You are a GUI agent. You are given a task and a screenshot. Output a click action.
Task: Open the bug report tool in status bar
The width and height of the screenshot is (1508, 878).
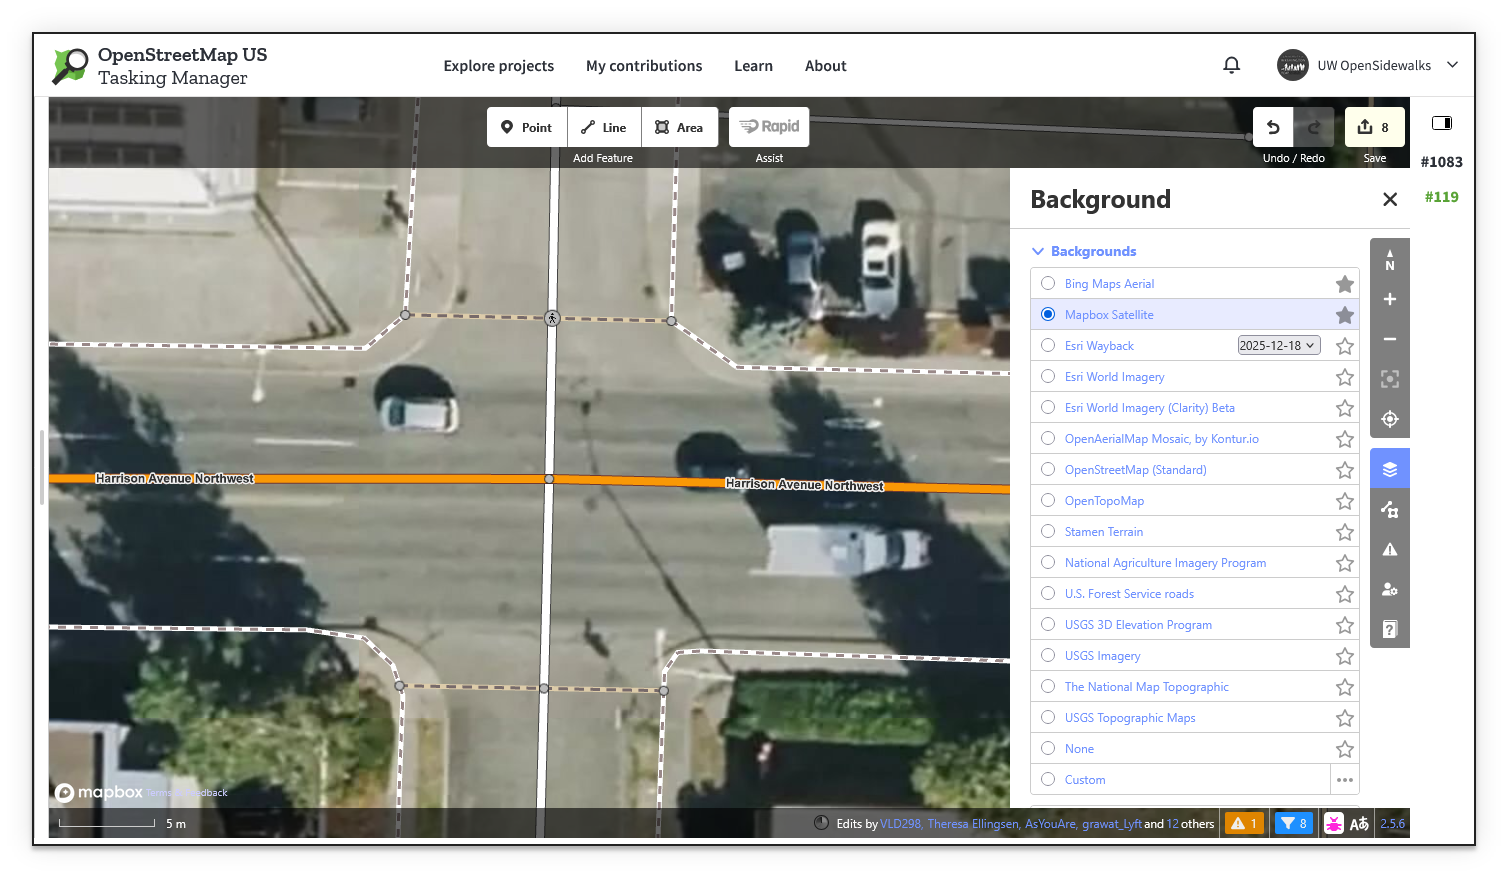(1334, 823)
